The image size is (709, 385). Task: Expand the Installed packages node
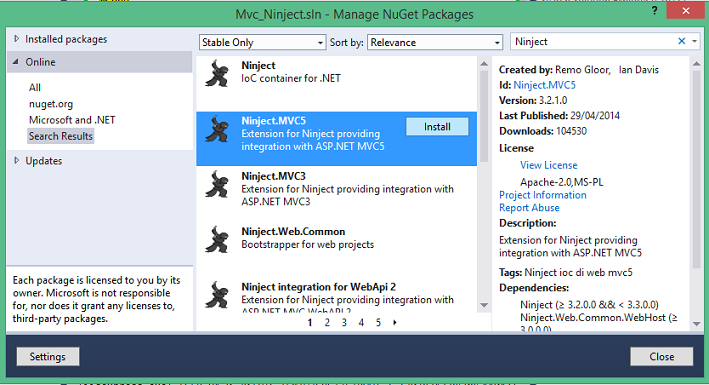16,39
